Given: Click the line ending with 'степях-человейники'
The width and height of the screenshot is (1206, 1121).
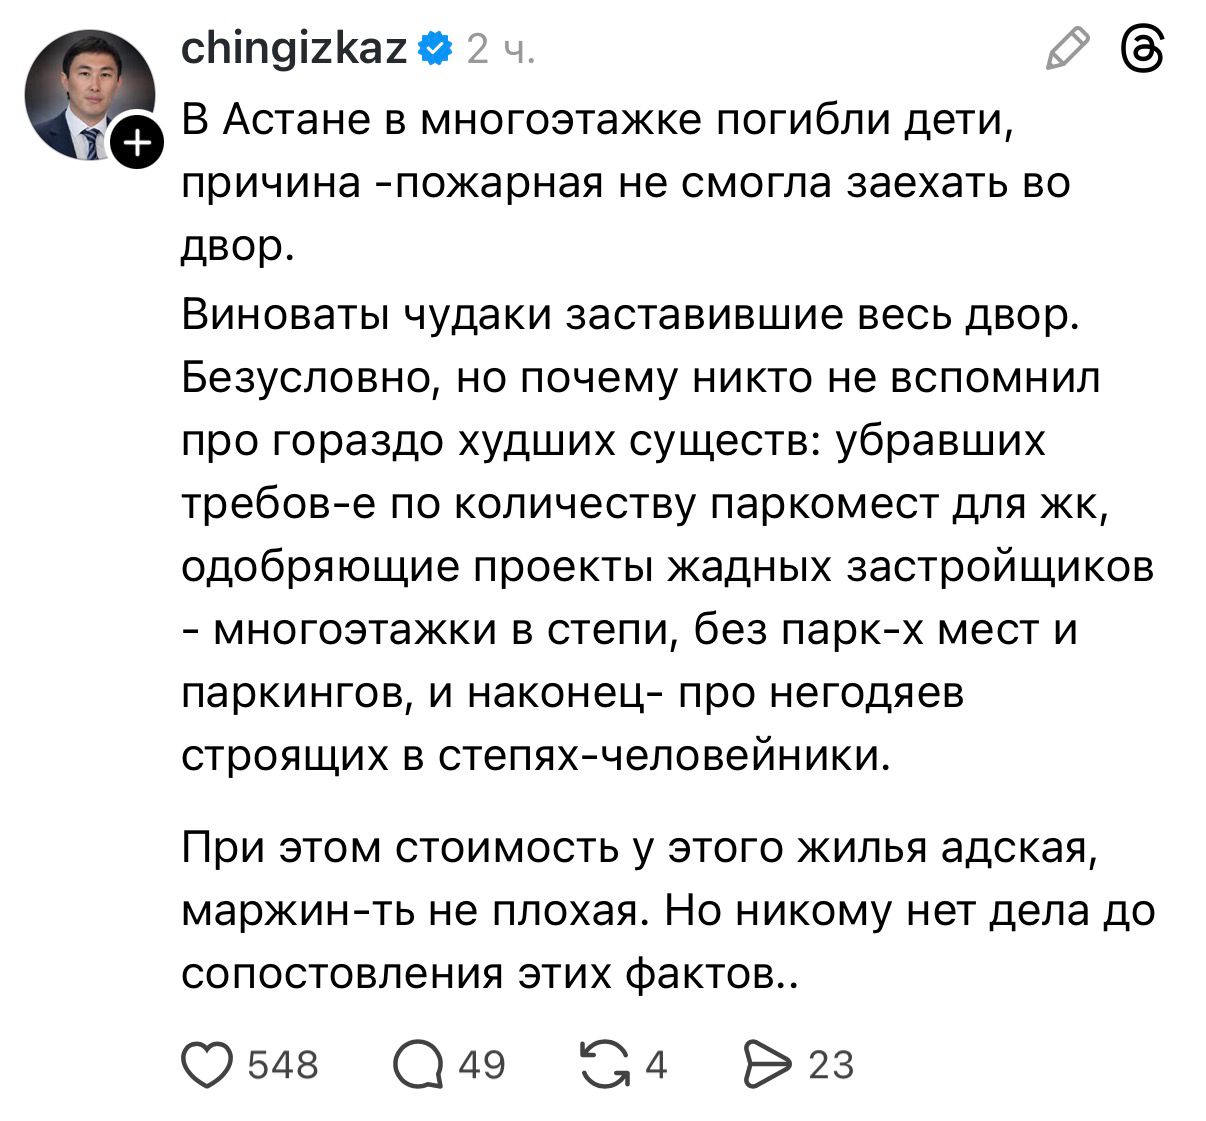Looking at the screenshot, I should click(x=535, y=755).
